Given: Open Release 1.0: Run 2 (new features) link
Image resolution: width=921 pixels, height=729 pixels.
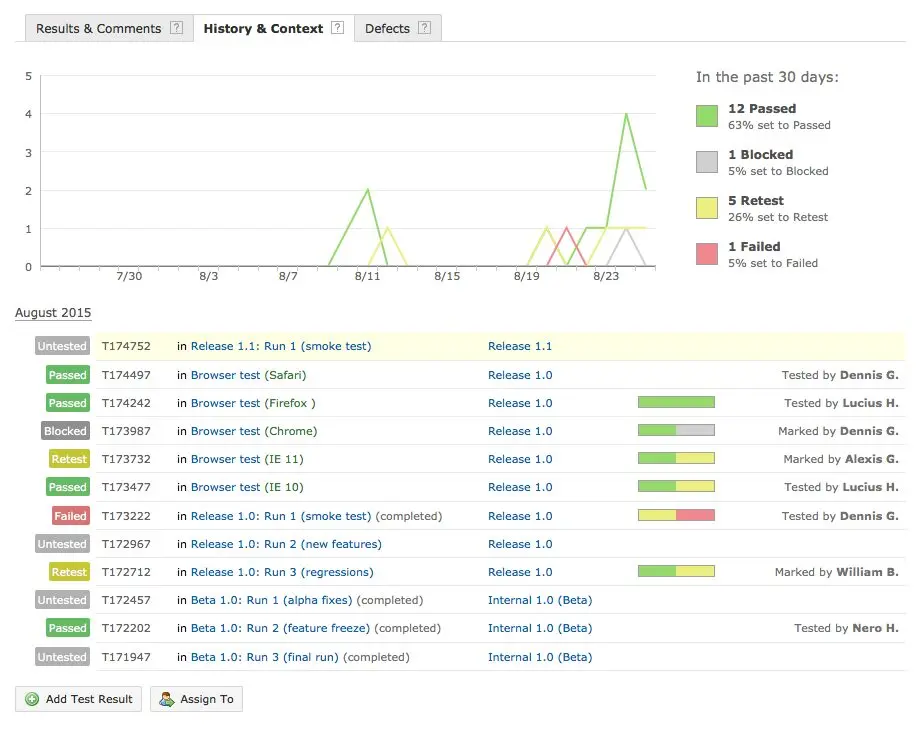Looking at the screenshot, I should pyautogui.click(x=286, y=544).
